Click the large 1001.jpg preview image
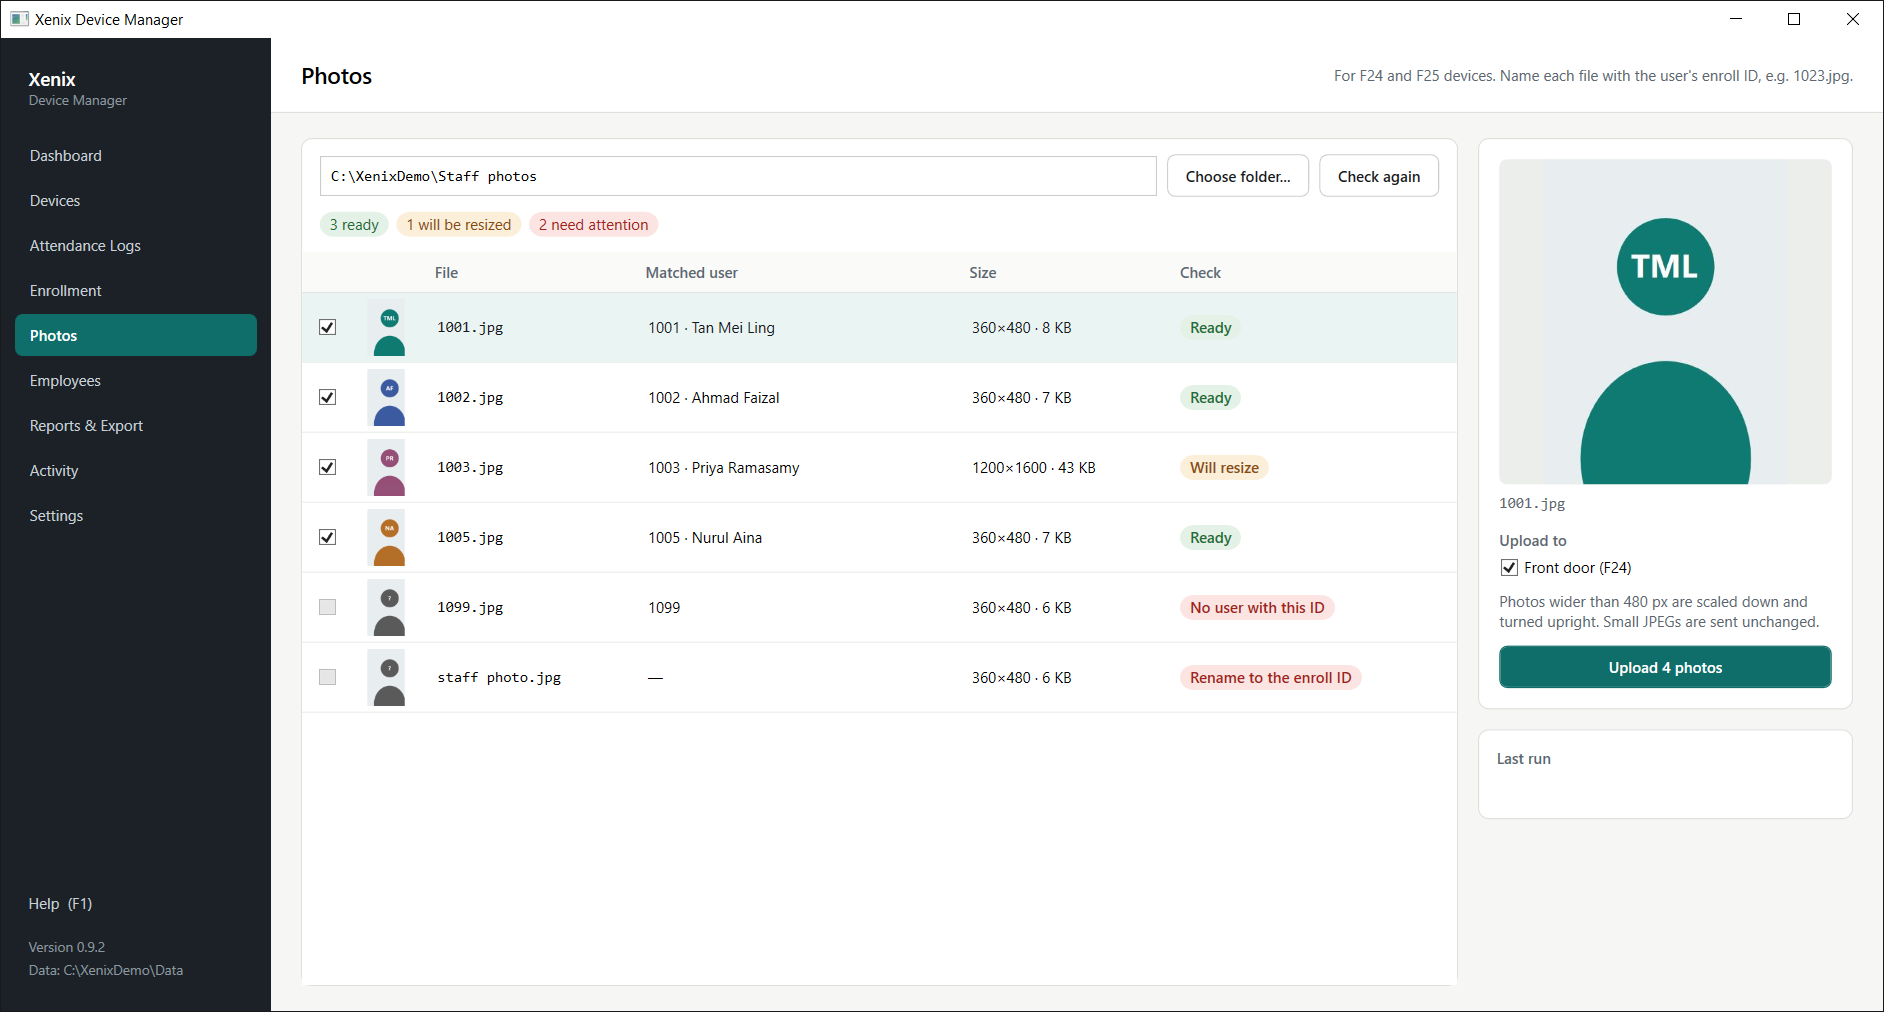The height and width of the screenshot is (1012, 1884). pos(1665,321)
